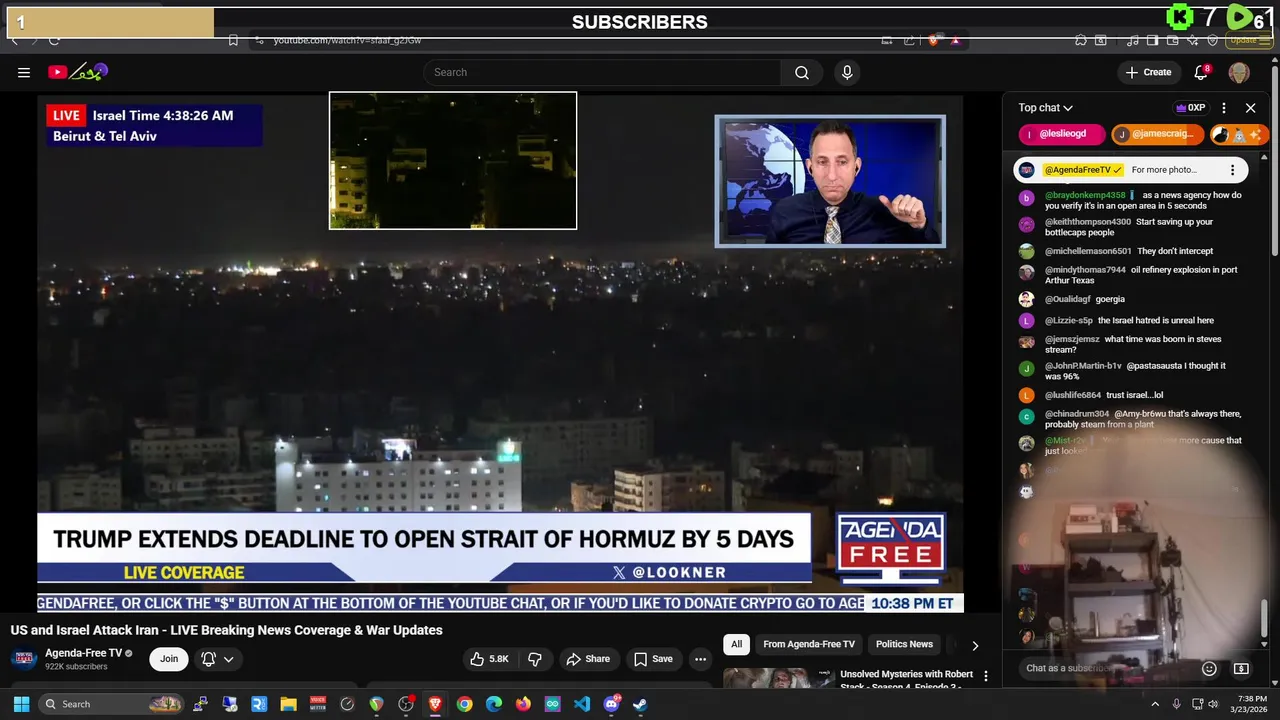Reload the page in the browser

pyautogui.click(x=54, y=40)
